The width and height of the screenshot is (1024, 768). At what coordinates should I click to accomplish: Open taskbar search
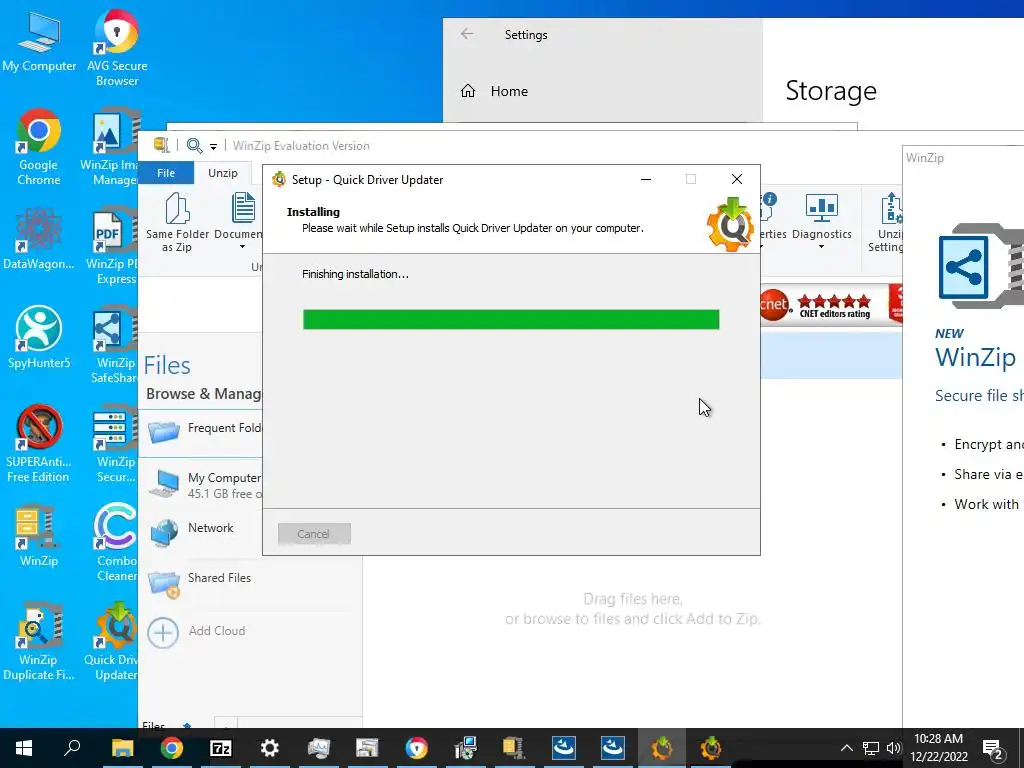72,748
